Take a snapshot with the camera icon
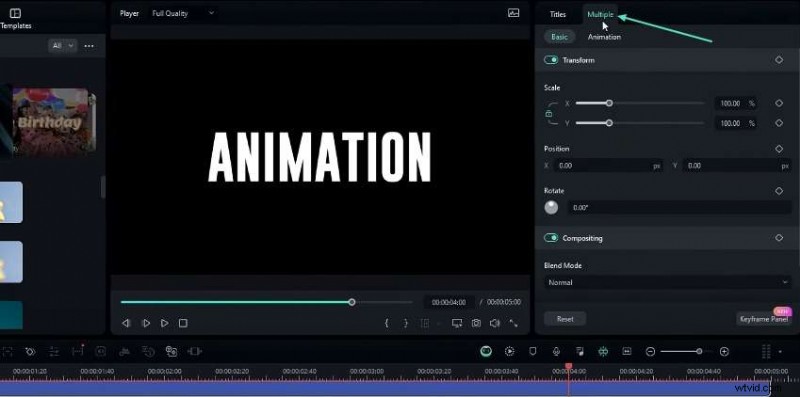This screenshot has width=800, height=397. pyautogui.click(x=476, y=323)
